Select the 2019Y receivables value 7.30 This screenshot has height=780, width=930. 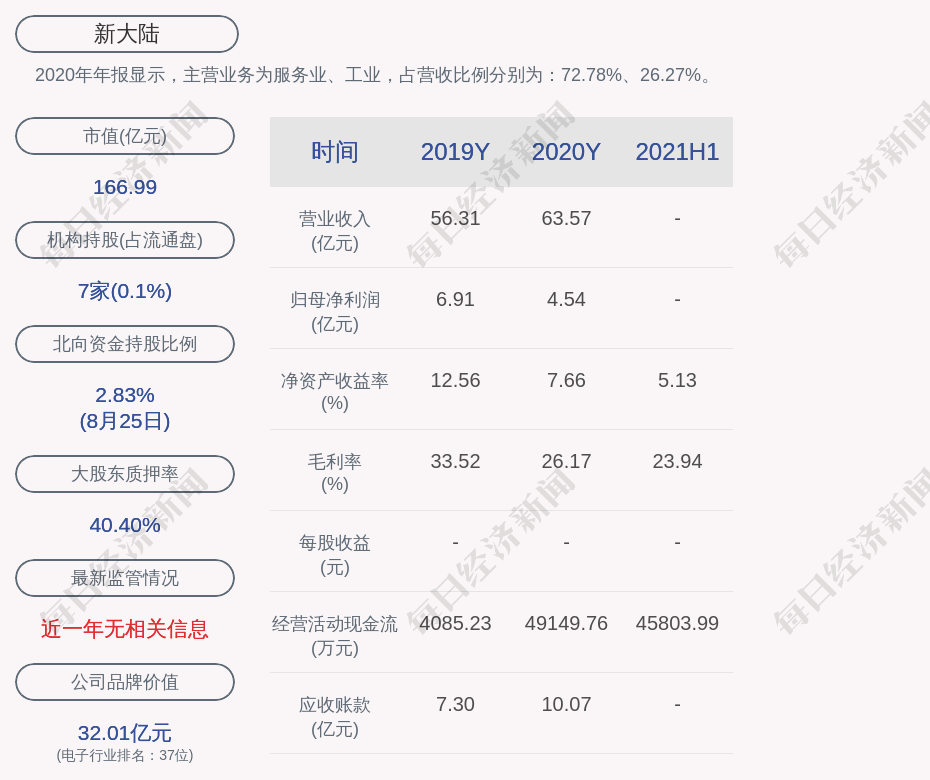click(x=455, y=705)
